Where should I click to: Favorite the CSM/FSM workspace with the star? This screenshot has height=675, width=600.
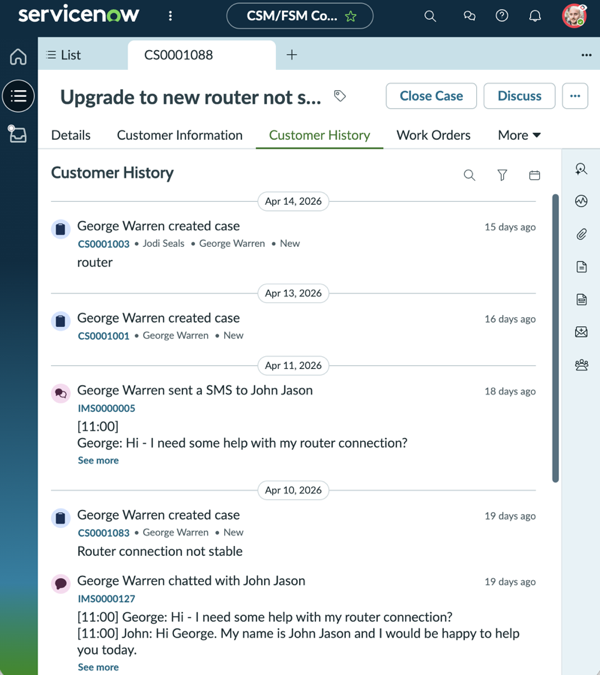tap(351, 17)
